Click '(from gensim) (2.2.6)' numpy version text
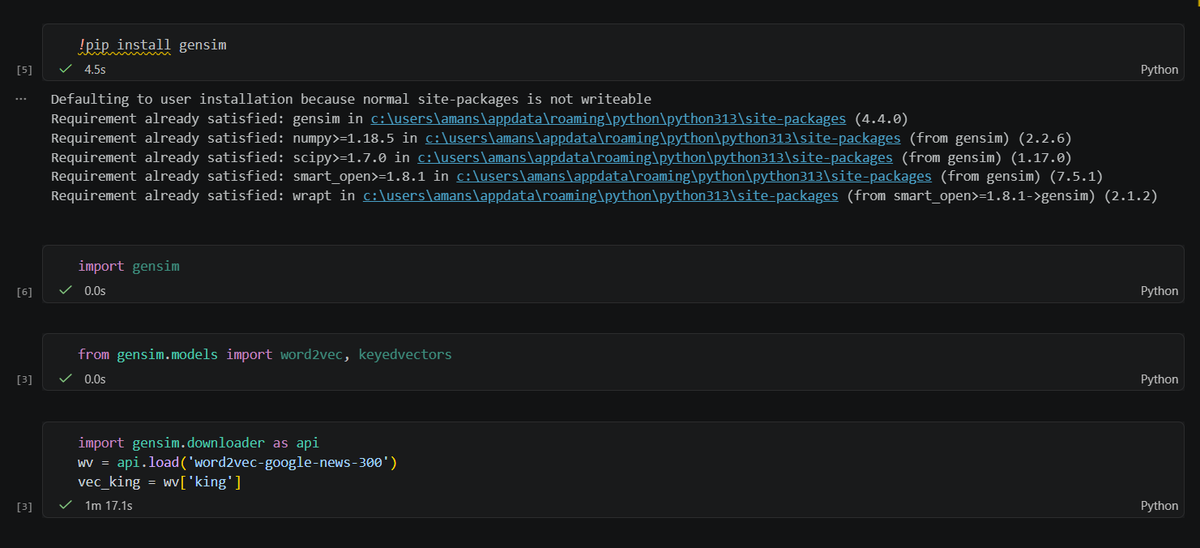Viewport: 1200px width, 548px height. (990, 138)
